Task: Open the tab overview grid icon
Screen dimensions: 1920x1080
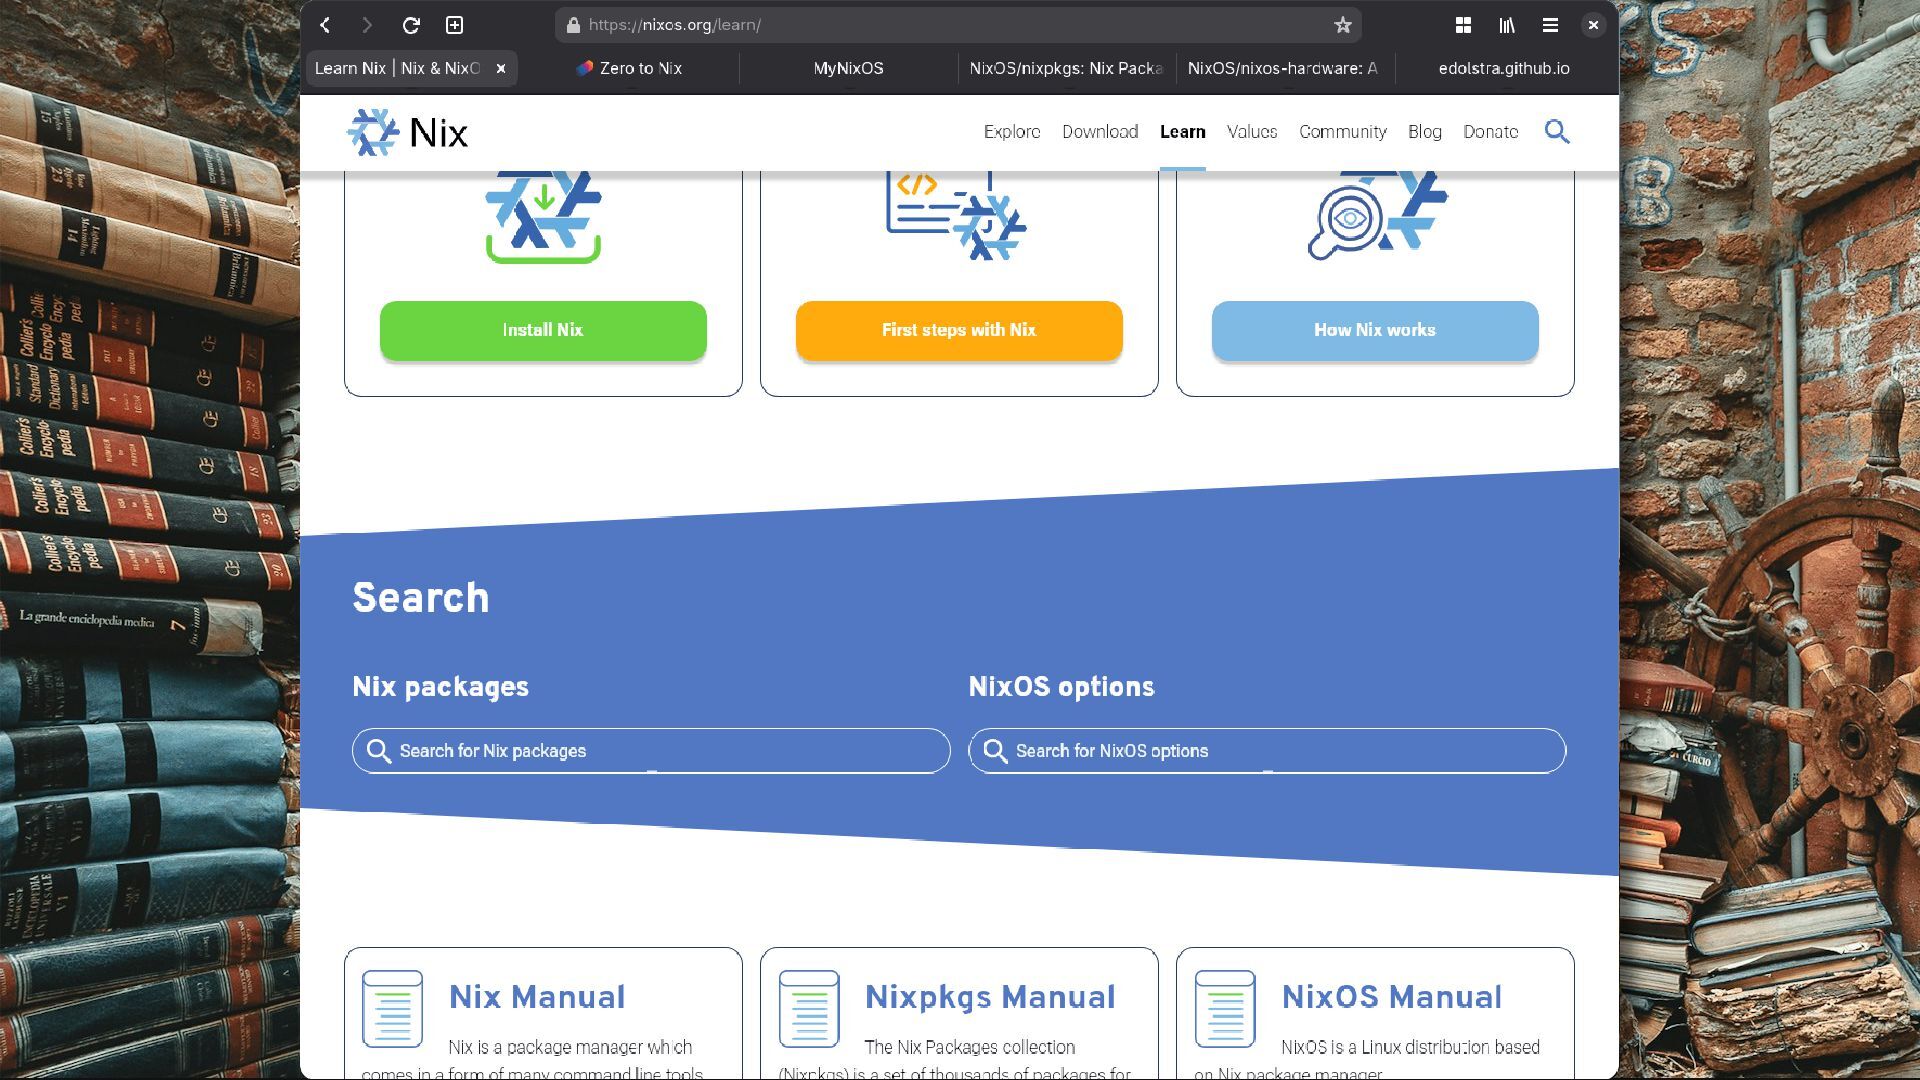Action: [x=1463, y=25]
